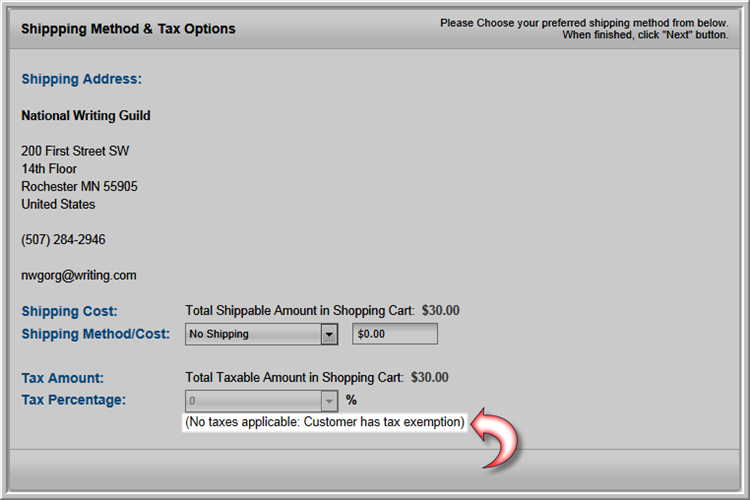
Task: Click the red curved arrow annotation
Action: (496, 439)
